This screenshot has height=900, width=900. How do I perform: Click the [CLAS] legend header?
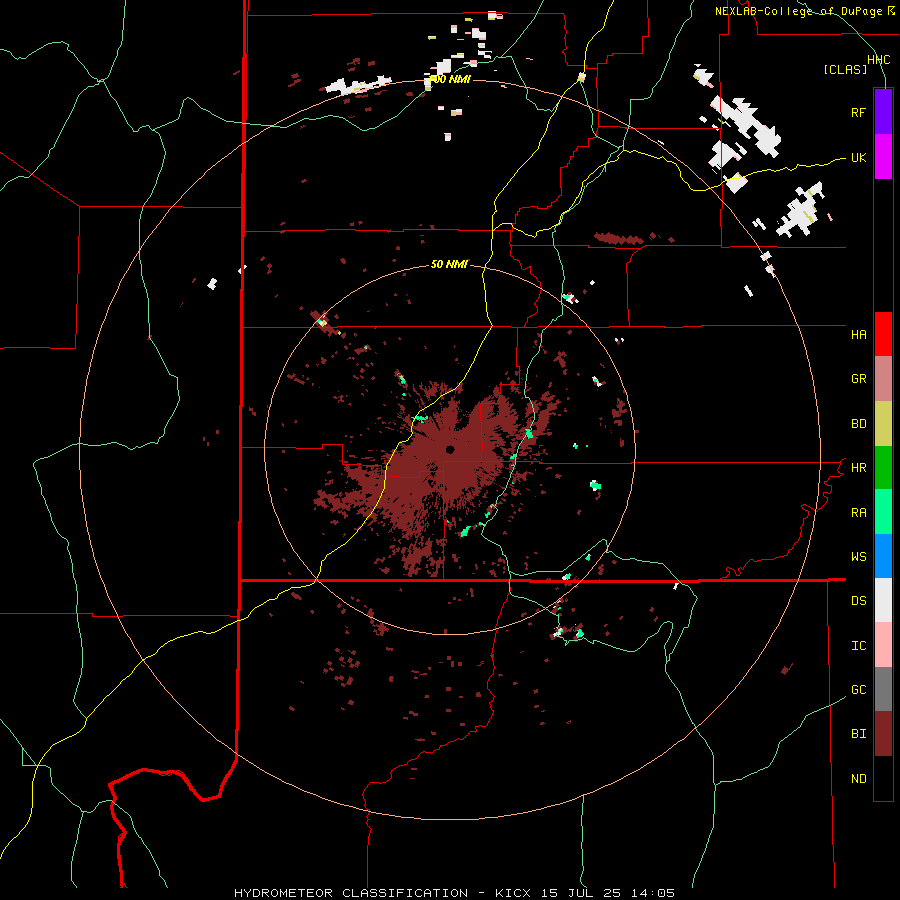pos(845,70)
